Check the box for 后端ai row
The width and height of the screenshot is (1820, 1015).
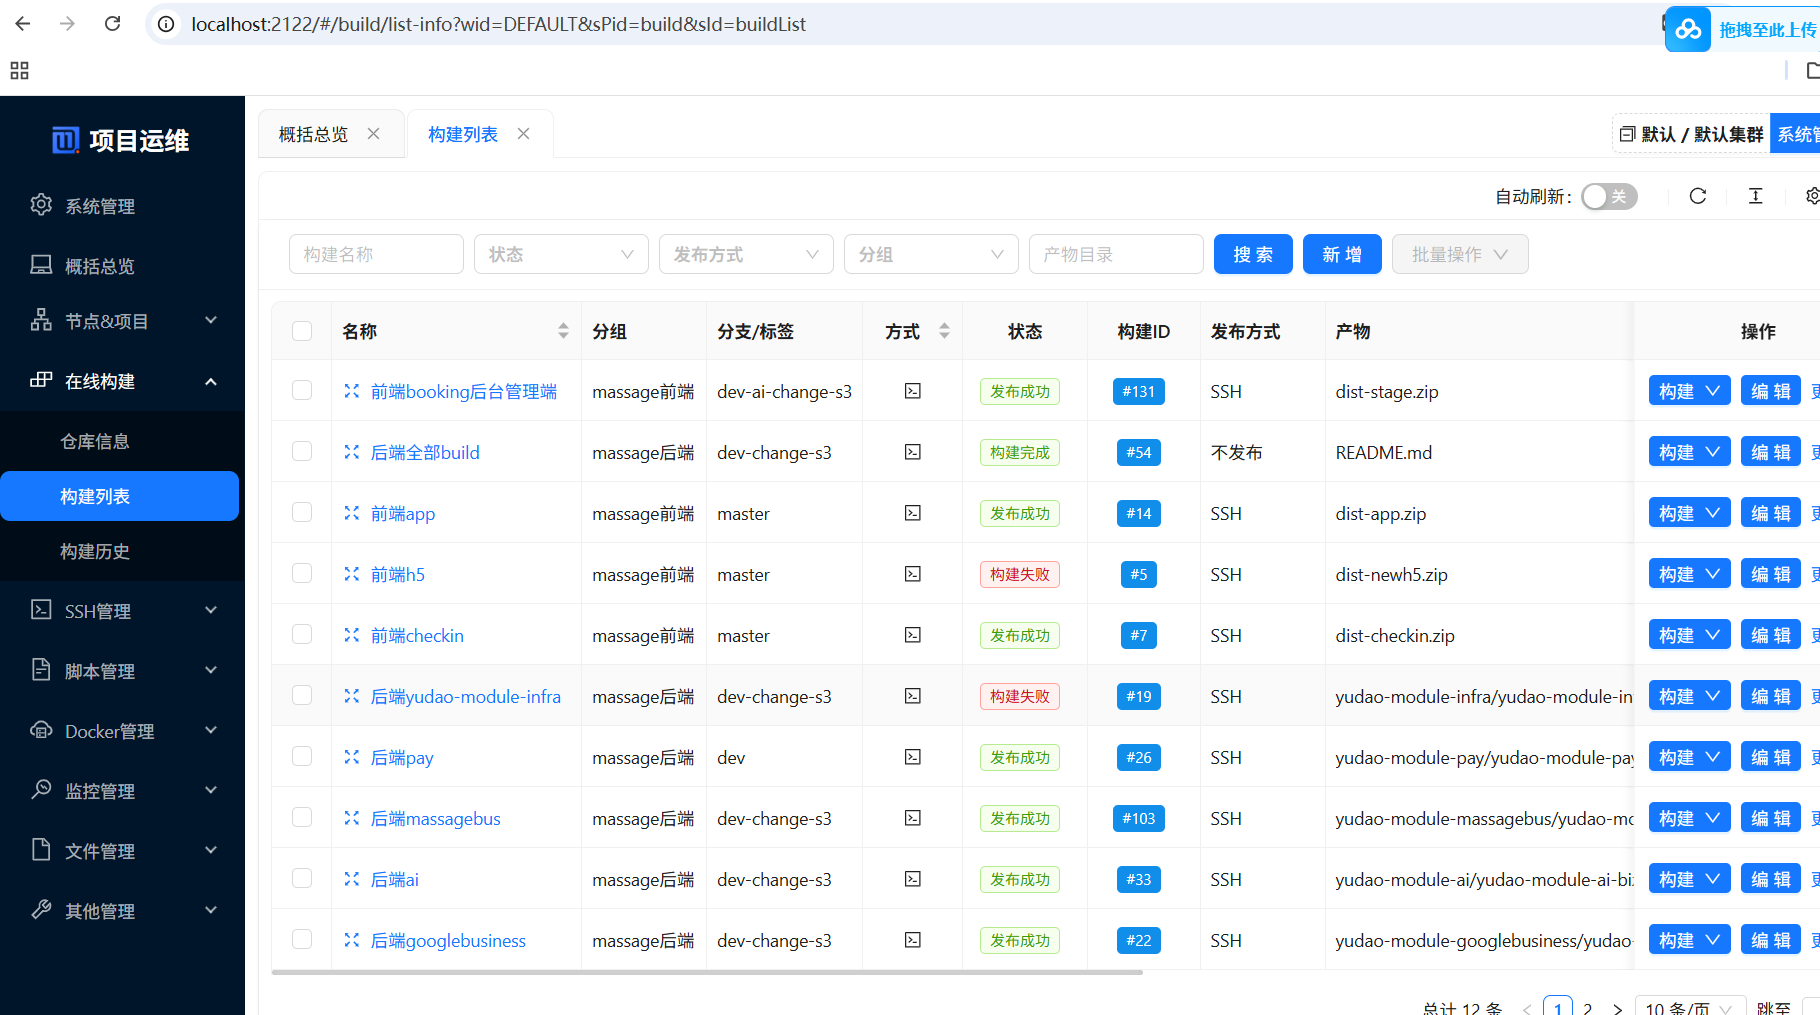(x=302, y=878)
